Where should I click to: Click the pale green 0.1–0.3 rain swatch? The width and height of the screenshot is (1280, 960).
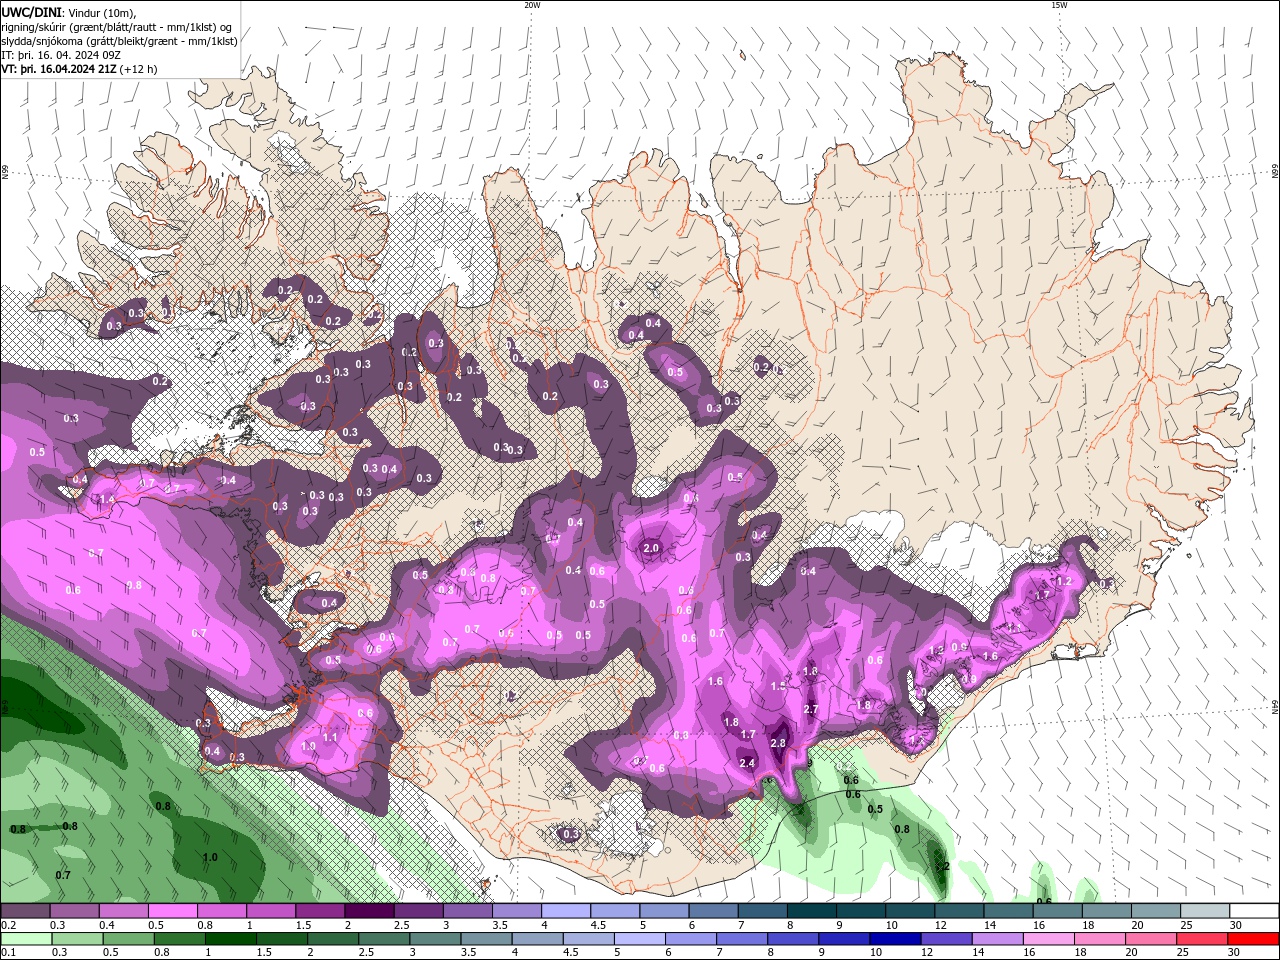[27, 939]
